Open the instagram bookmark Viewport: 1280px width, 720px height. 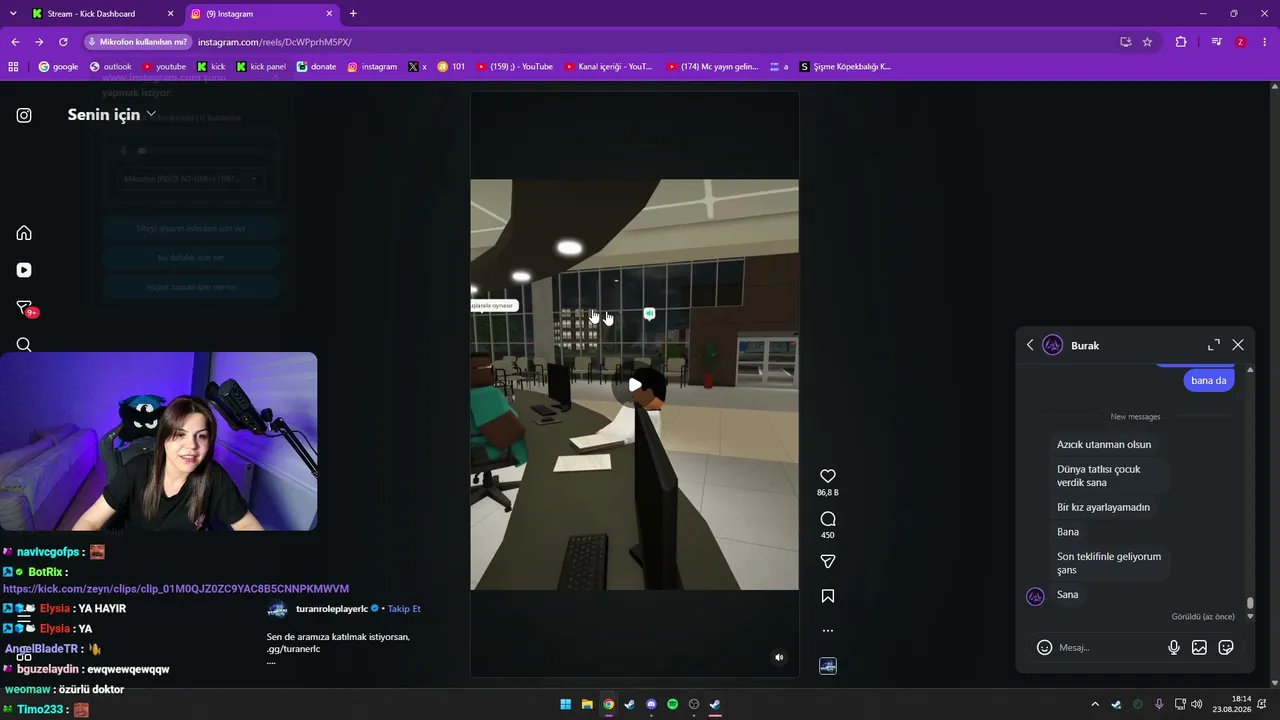click(372, 67)
